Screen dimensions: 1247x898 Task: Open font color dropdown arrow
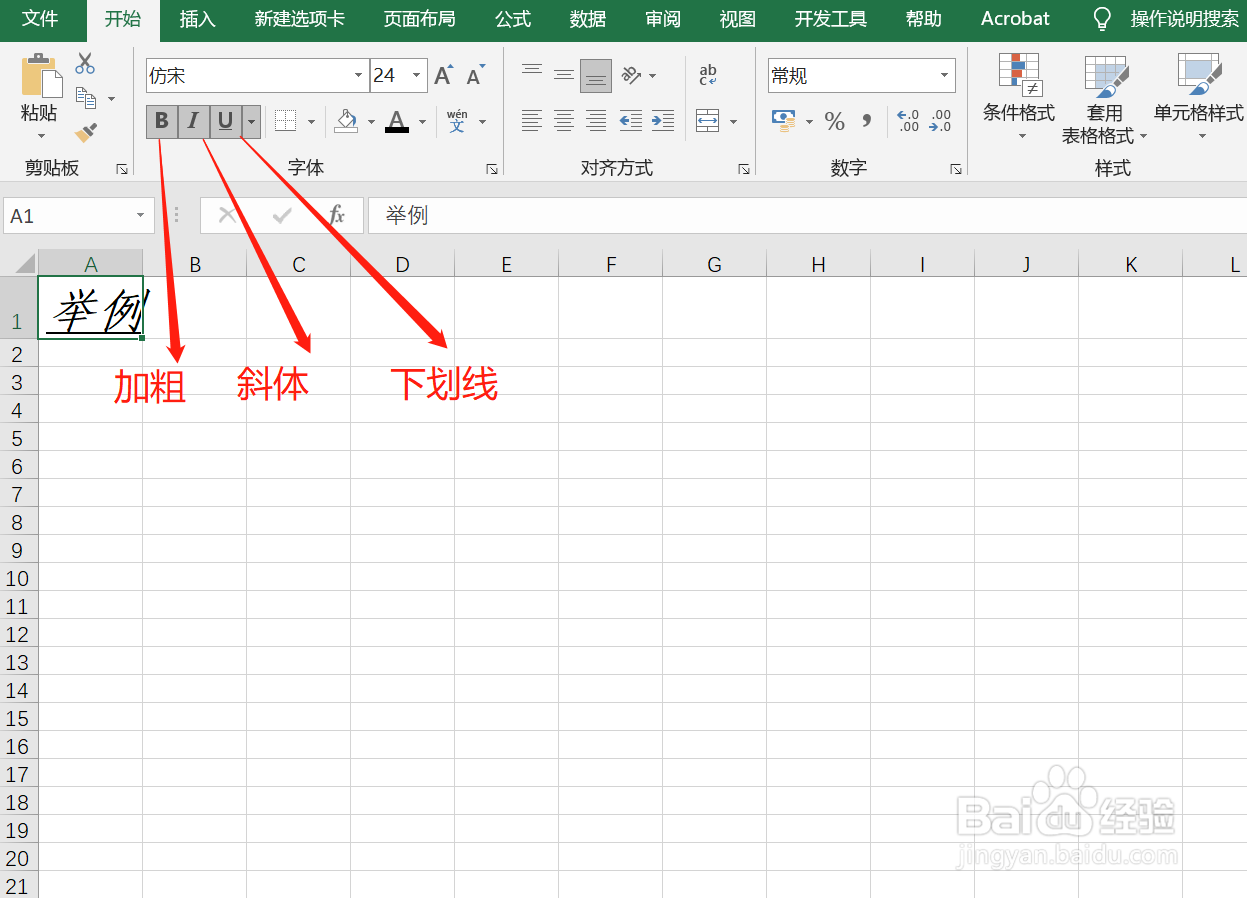point(422,122)
